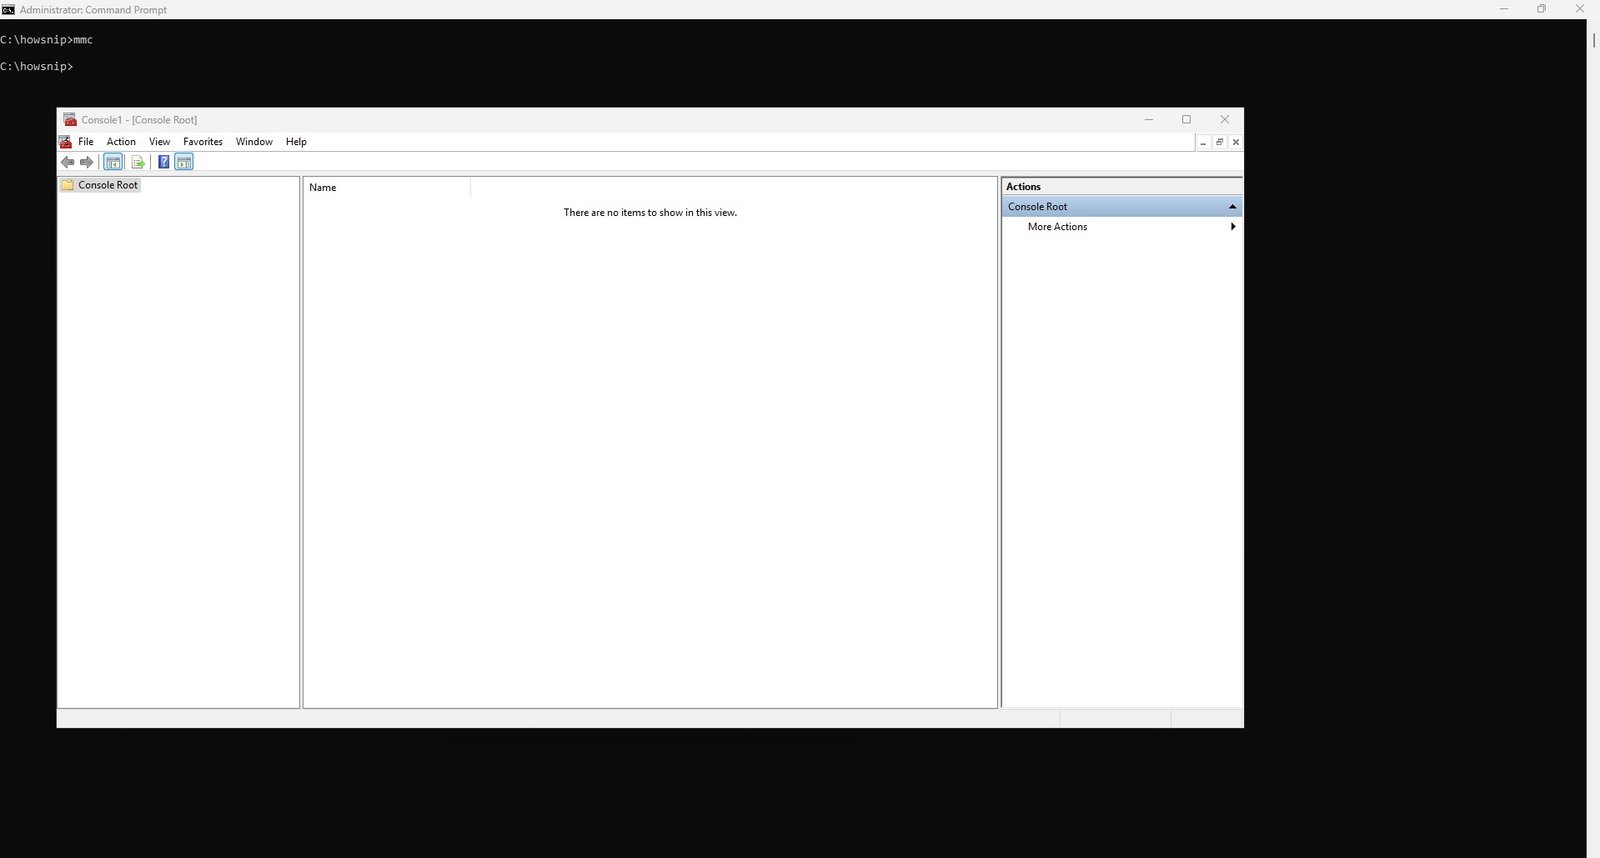Click the Actions pane header text
Viewport: 1600px width, 858px height.
pyautogui.click(x=1023, y=187)
